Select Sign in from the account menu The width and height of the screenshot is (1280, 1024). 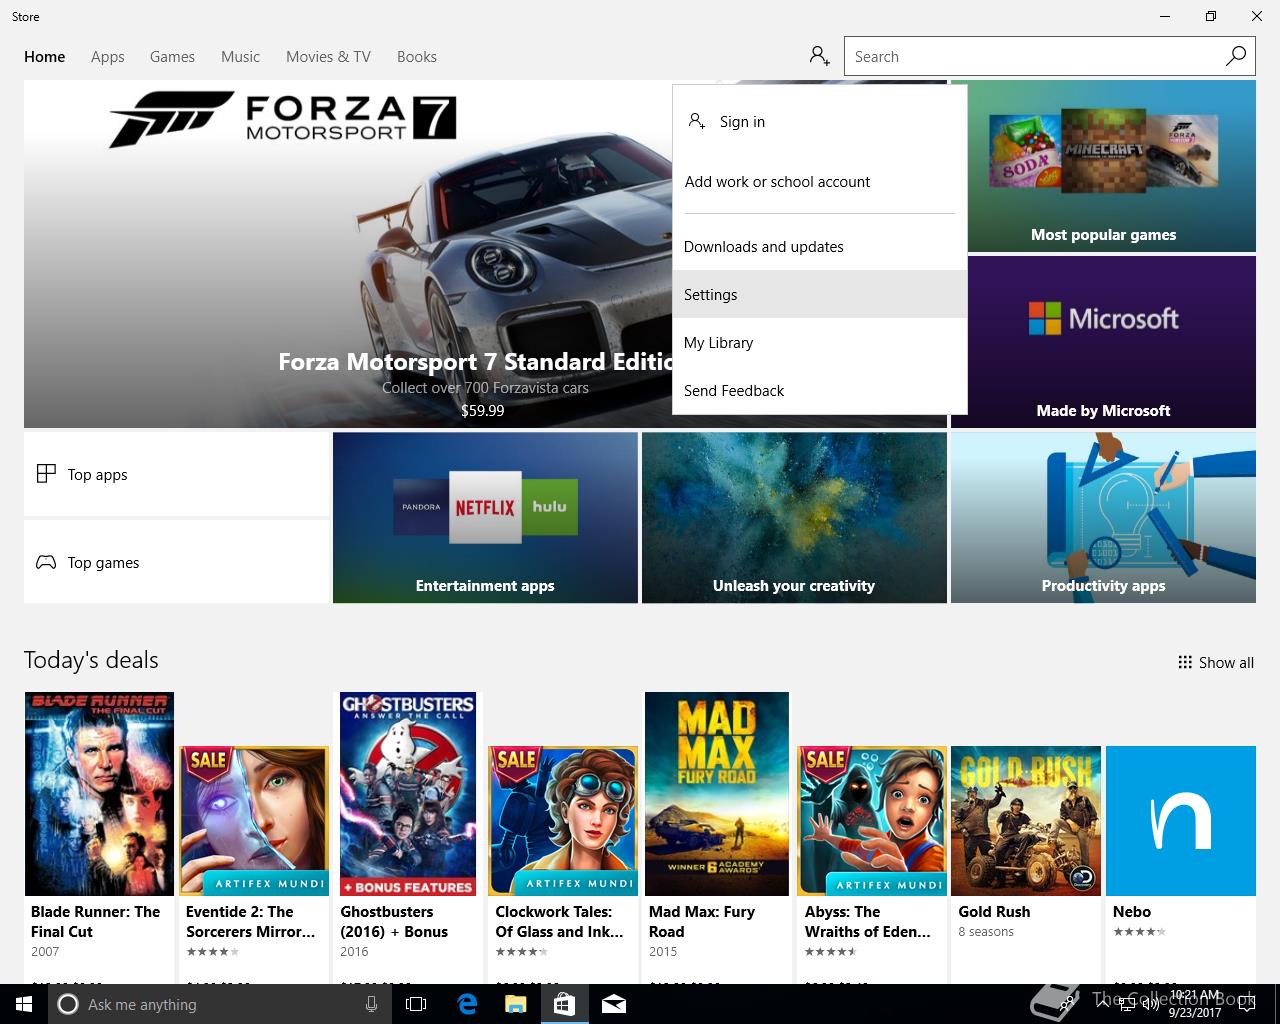click(x=820, y=122)
